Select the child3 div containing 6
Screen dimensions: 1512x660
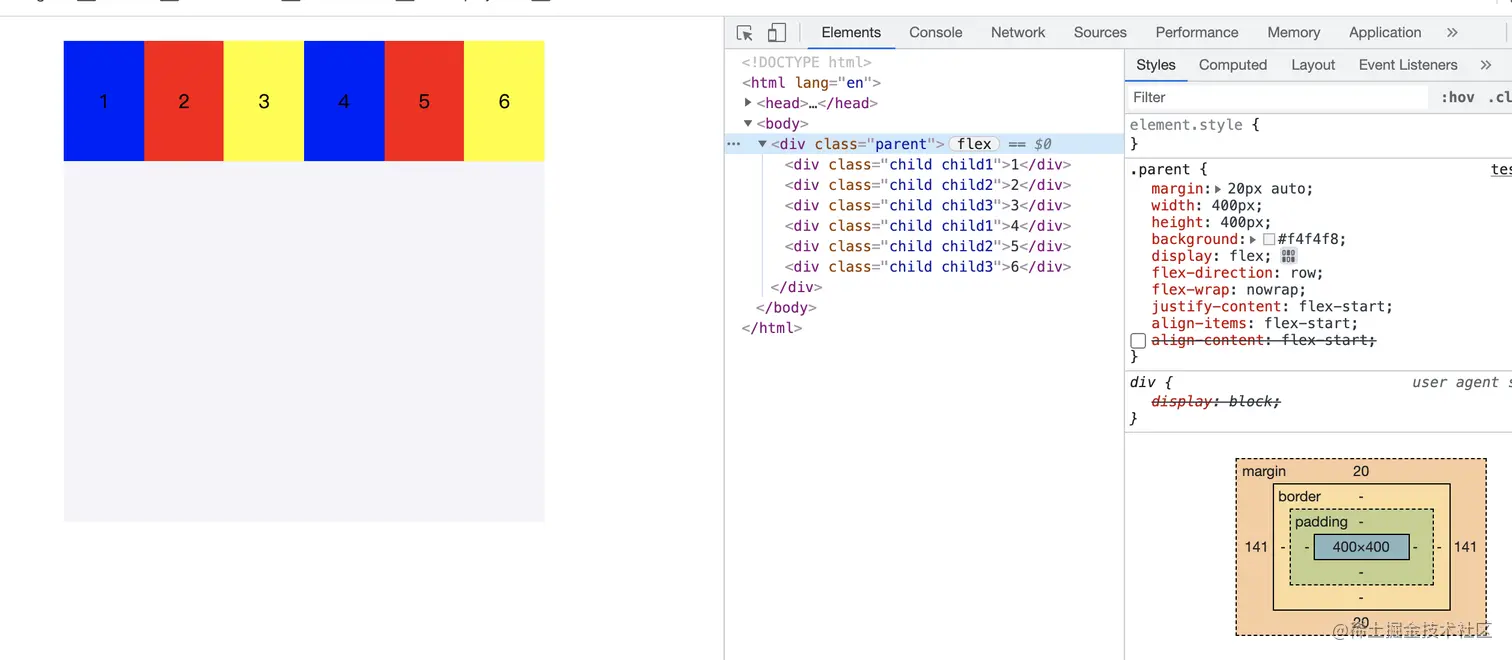tap(928, 267)
